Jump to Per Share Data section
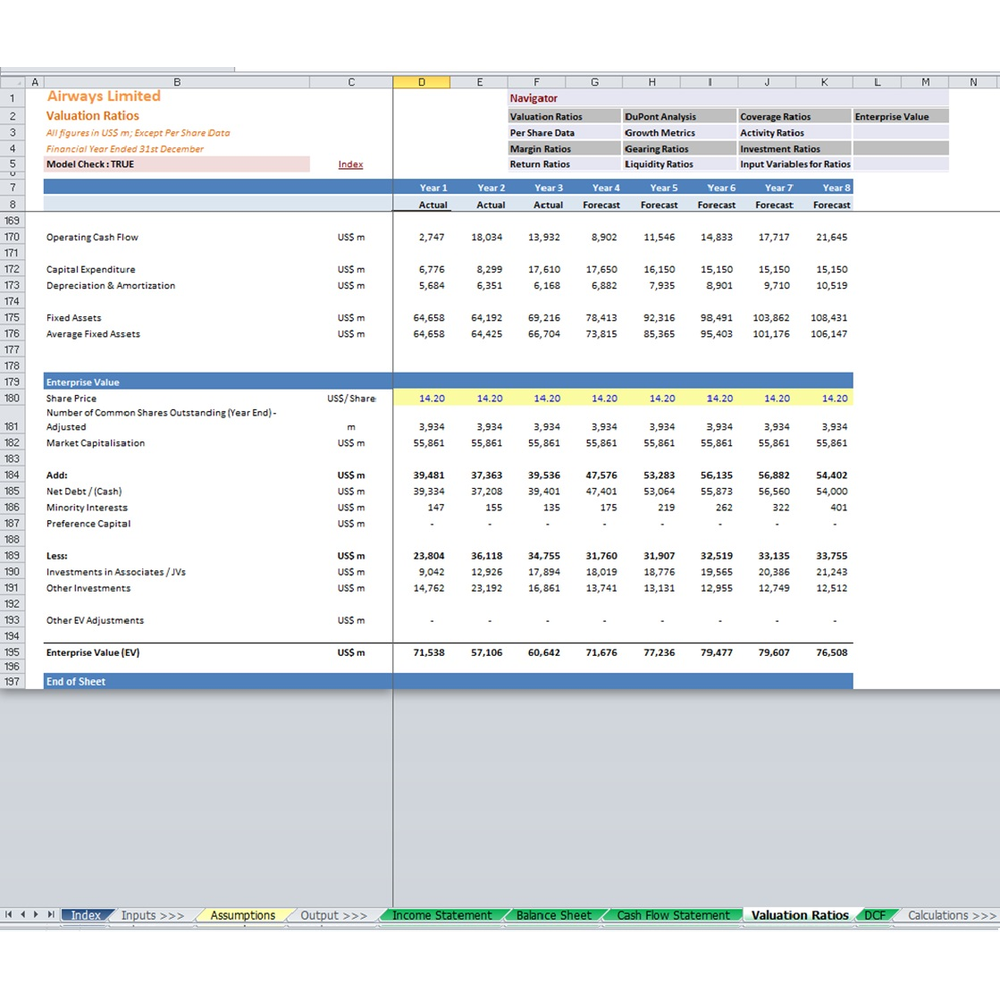The height and width of the screenshot is (1000, 1000). [x=564, y=133]
